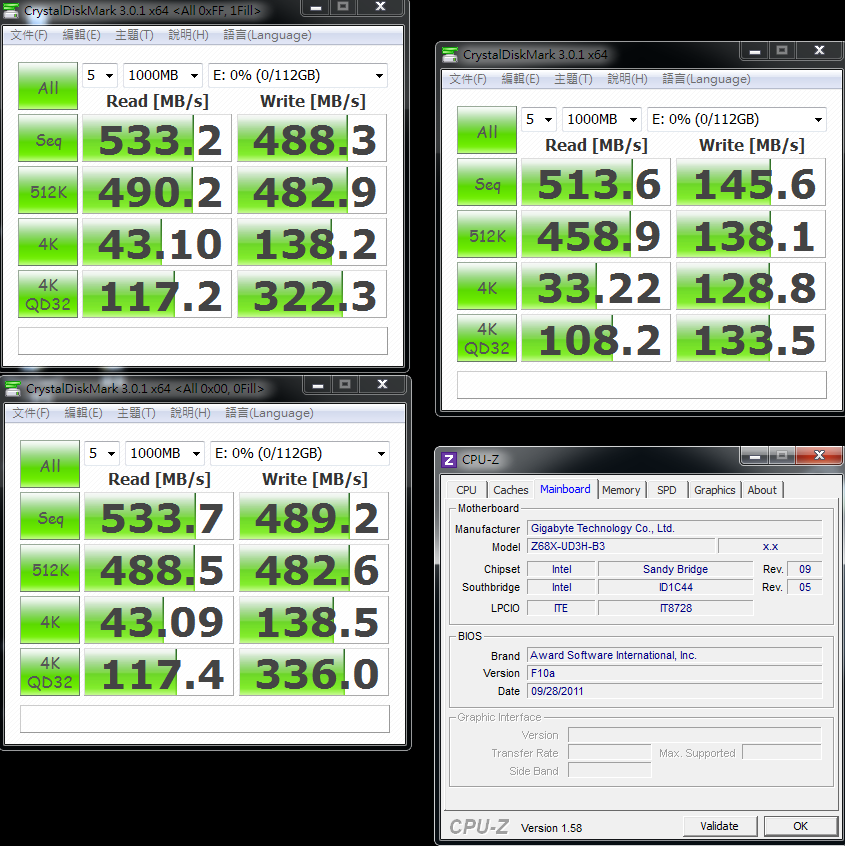Switch to the CPU tab in CPU-Z

466,490
